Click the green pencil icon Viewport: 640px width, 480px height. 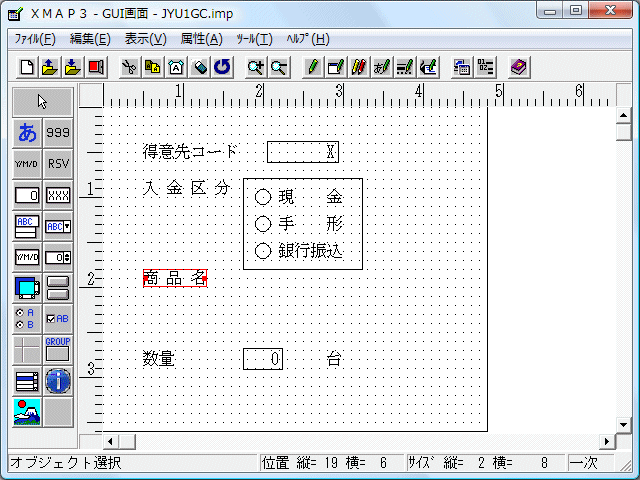click(x=313, y=67)
